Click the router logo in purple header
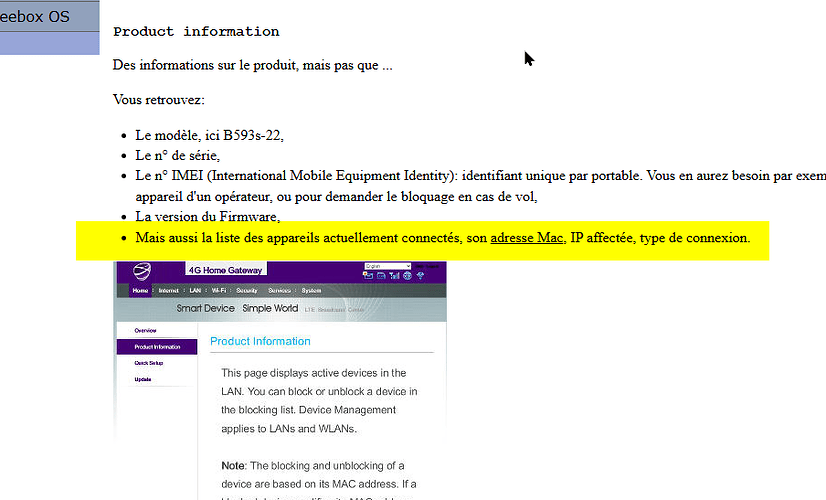 (142, 271)
